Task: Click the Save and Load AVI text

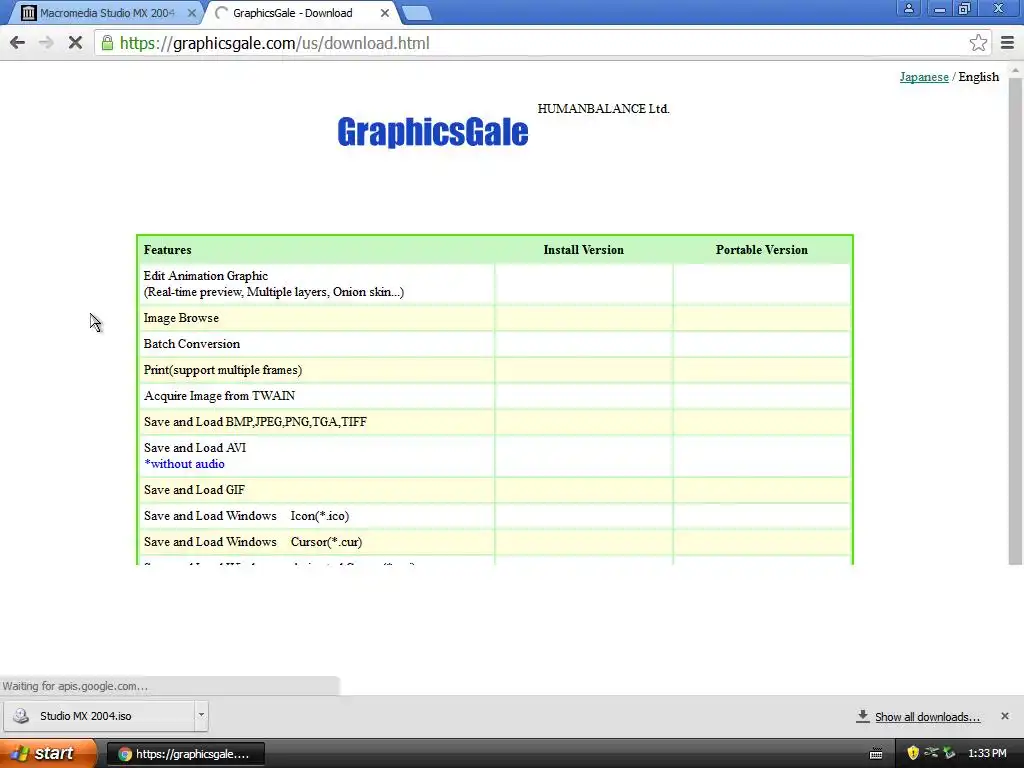Action: pyautogui.click(x=195, y=448)
